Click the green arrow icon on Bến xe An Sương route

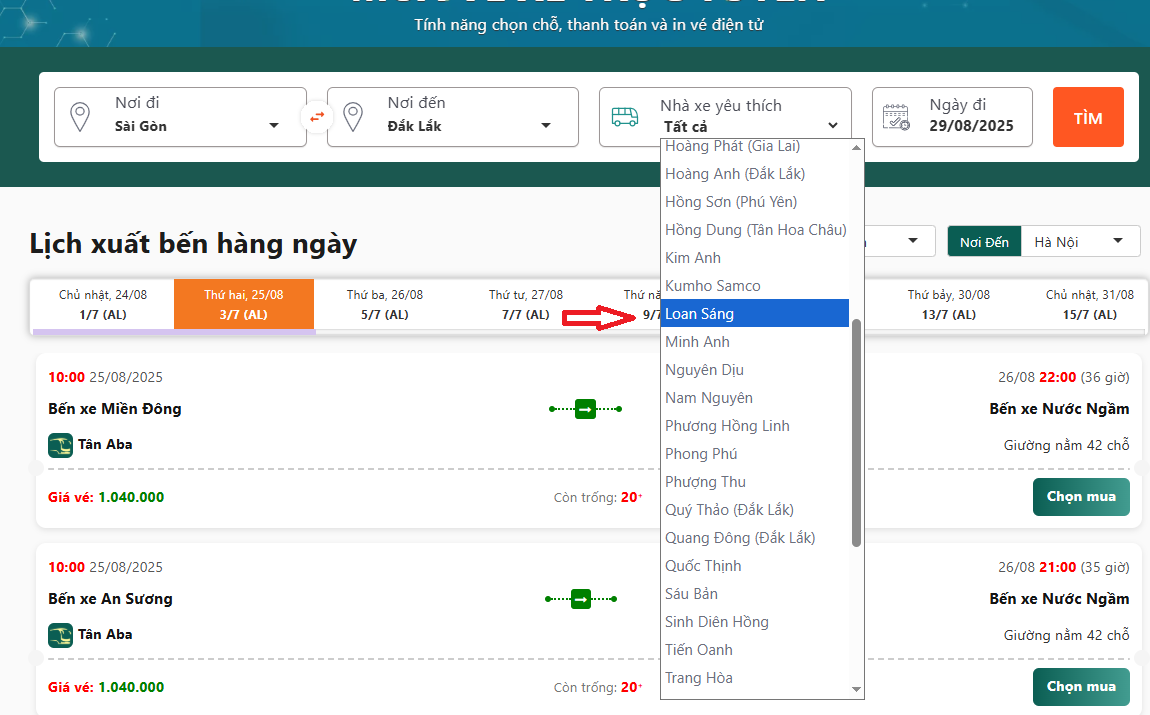(x=581, y=599)
